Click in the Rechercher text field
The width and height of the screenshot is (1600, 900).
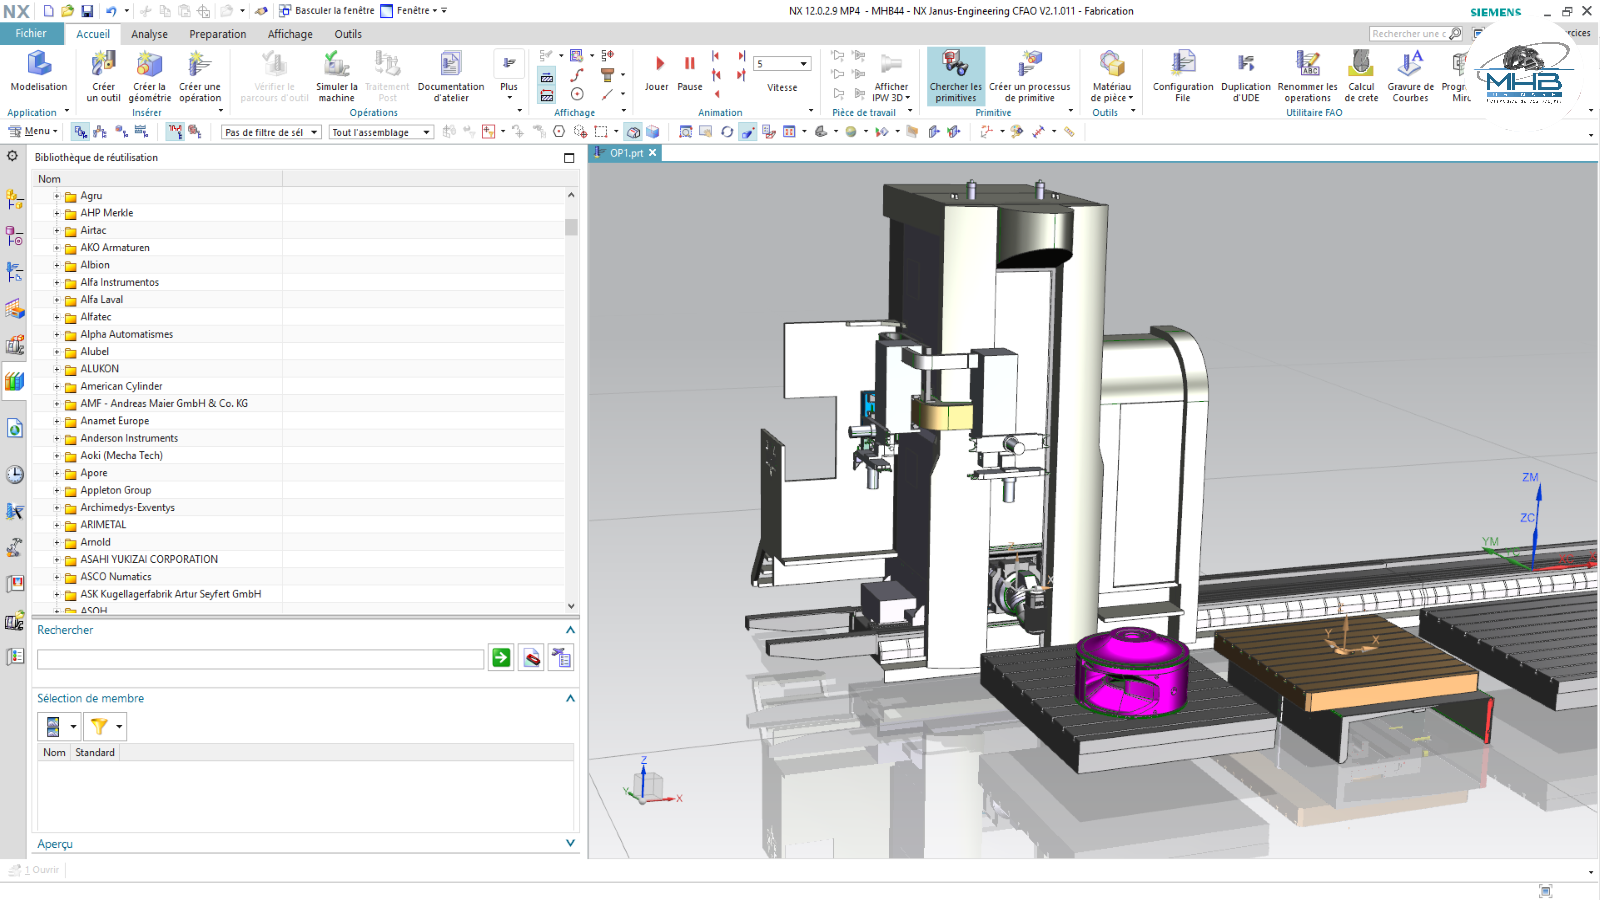pos(260,659)
